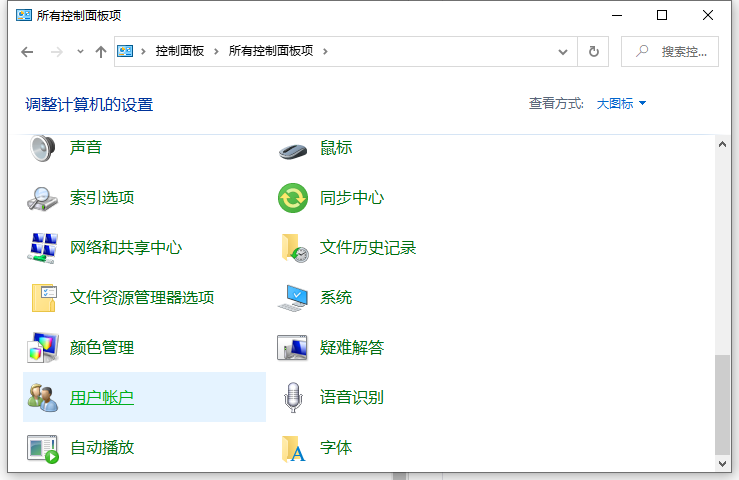Open the AutoPlay (自动播放) icon
The image size is (739, 480).
click(x=43, y=448)
